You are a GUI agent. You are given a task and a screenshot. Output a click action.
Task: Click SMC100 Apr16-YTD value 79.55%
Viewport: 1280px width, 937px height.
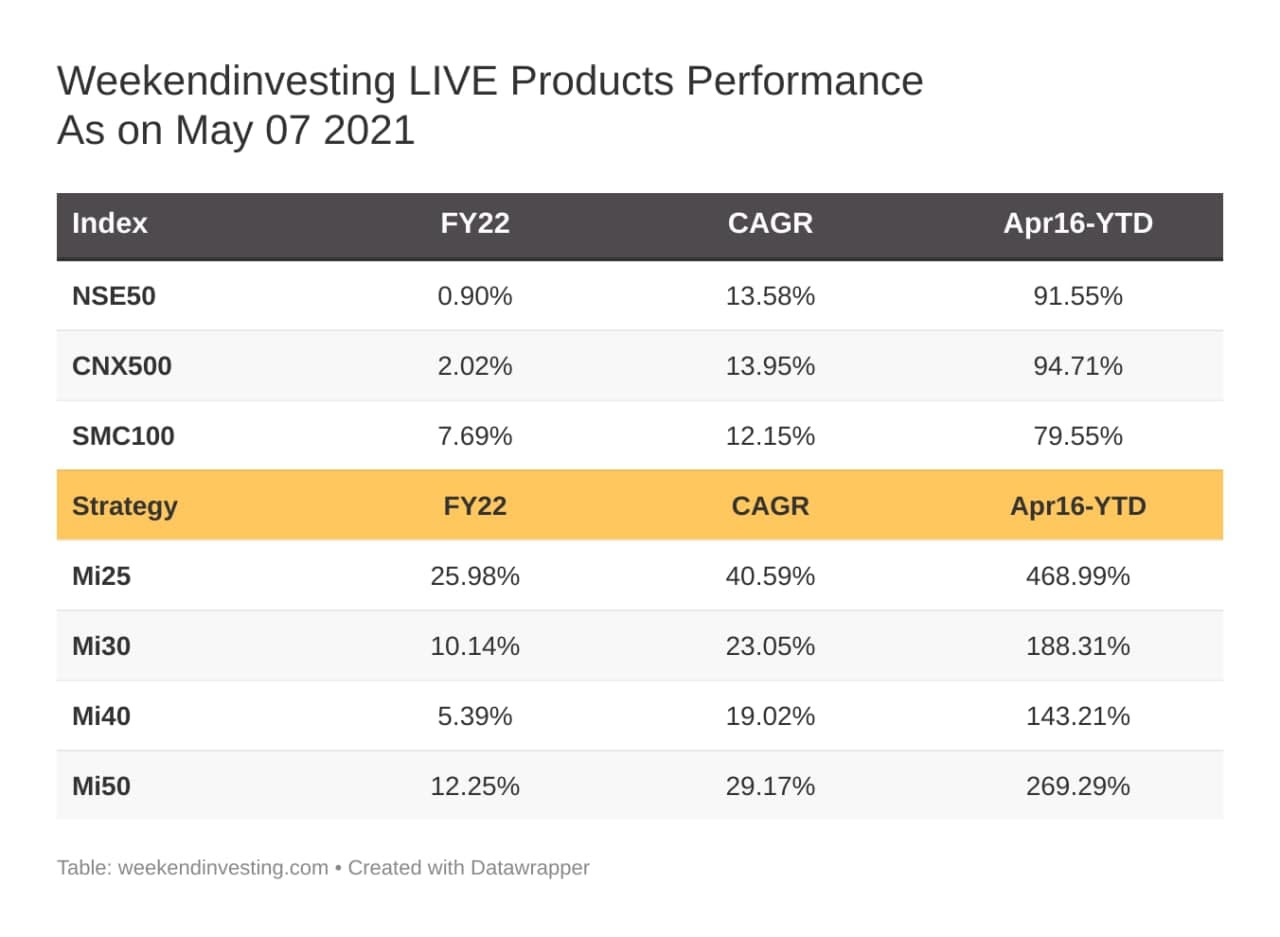coord(1077,436)
